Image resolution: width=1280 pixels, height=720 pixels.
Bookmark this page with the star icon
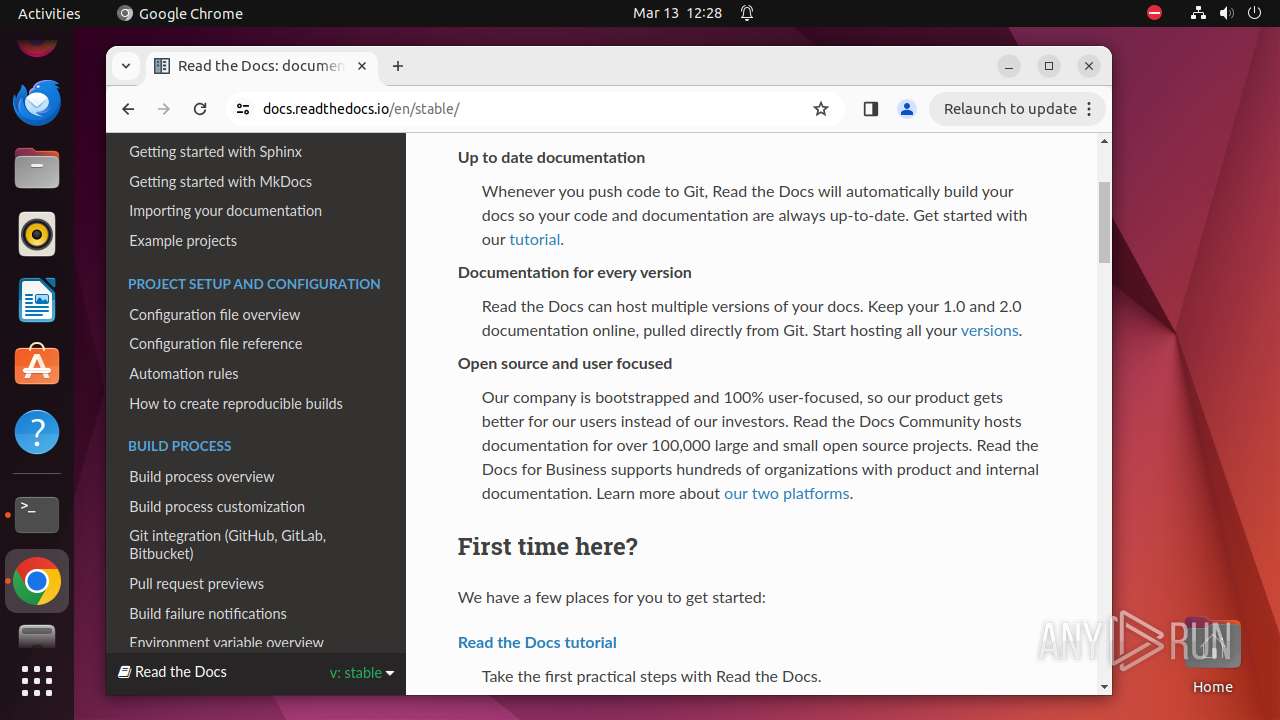821,109
